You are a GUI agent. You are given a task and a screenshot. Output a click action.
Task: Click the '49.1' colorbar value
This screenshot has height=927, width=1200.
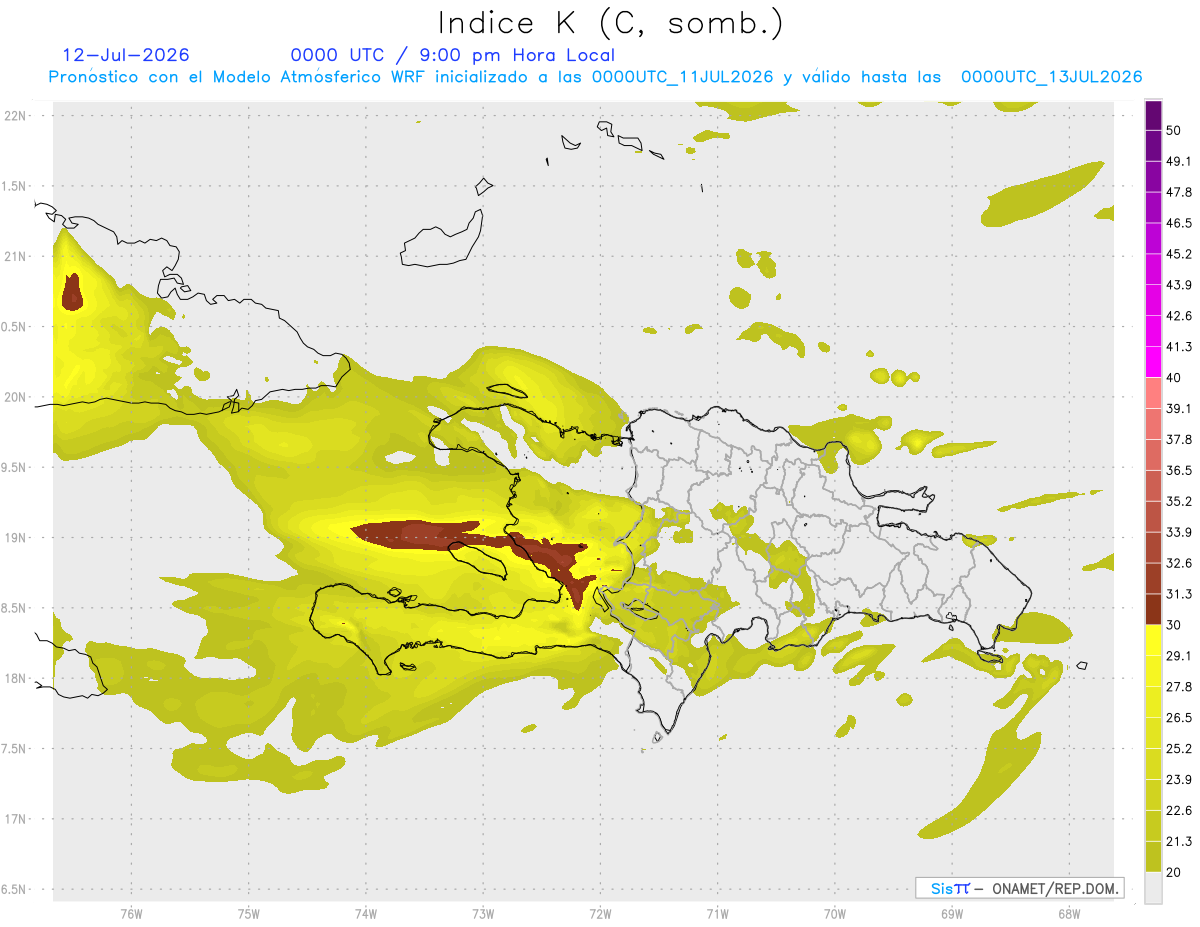click(1180, 161)
